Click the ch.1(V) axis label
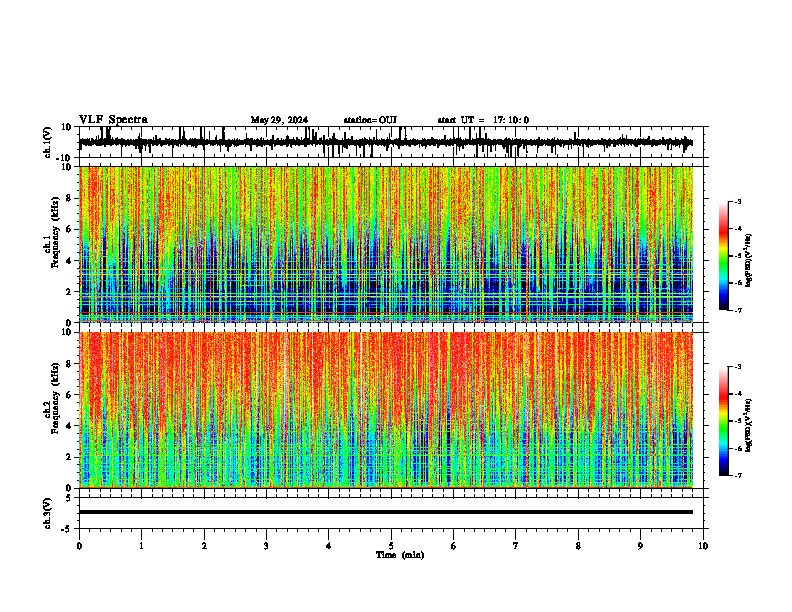 (48, 142)
